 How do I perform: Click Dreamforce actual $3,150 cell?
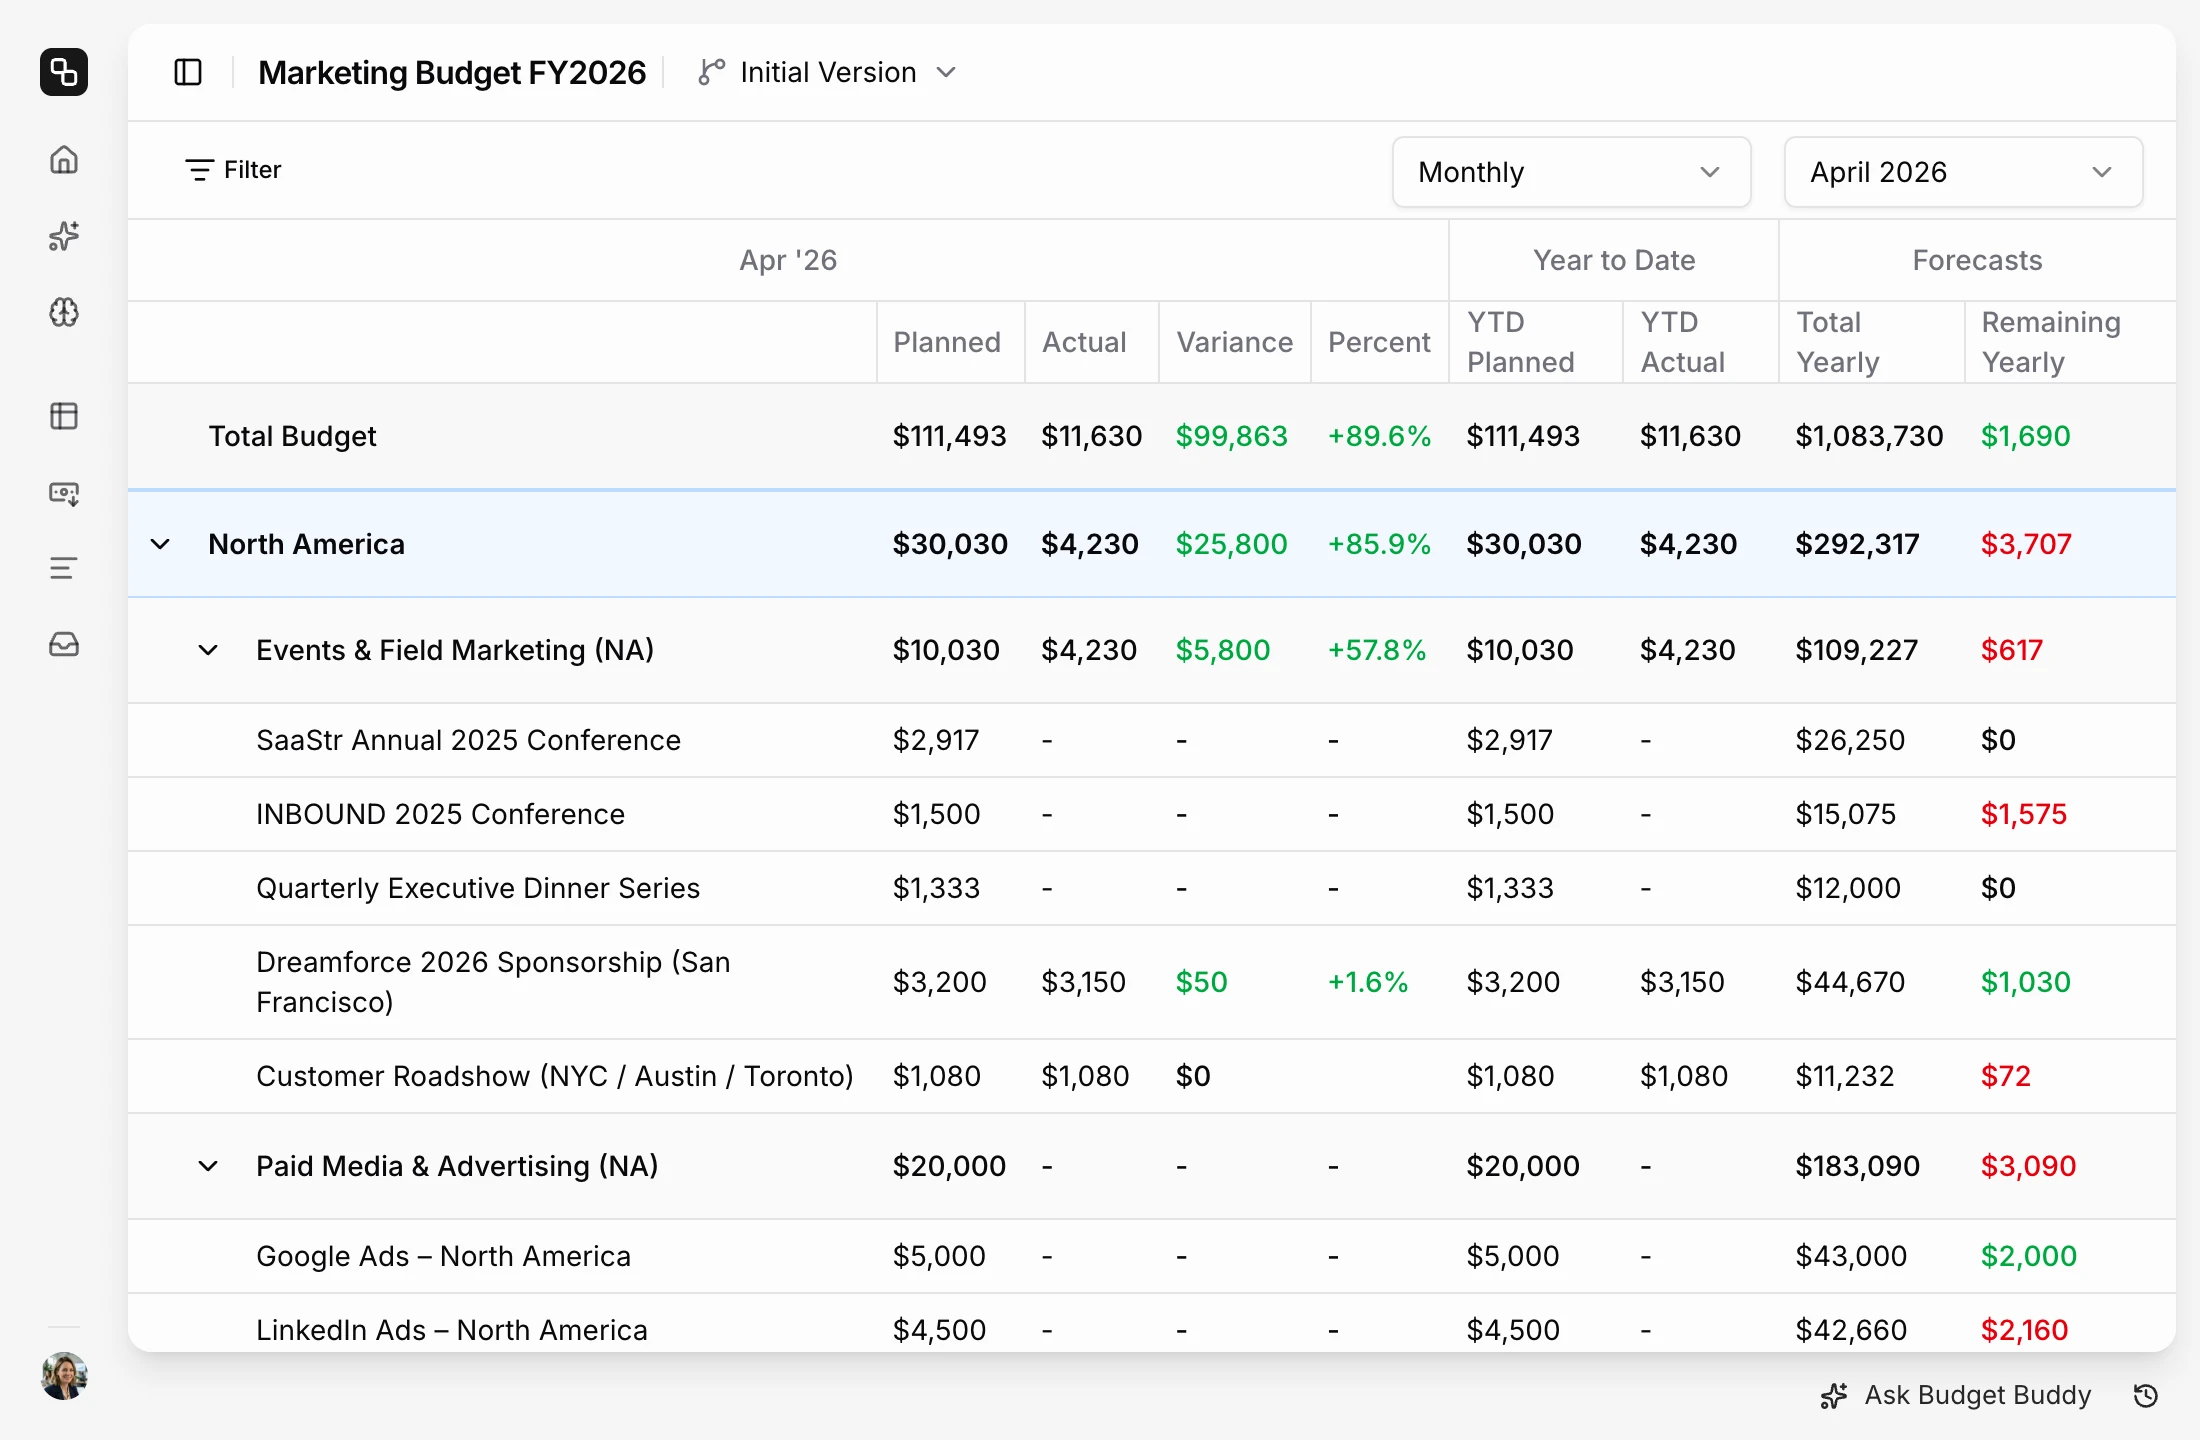tap(1083, 982)
